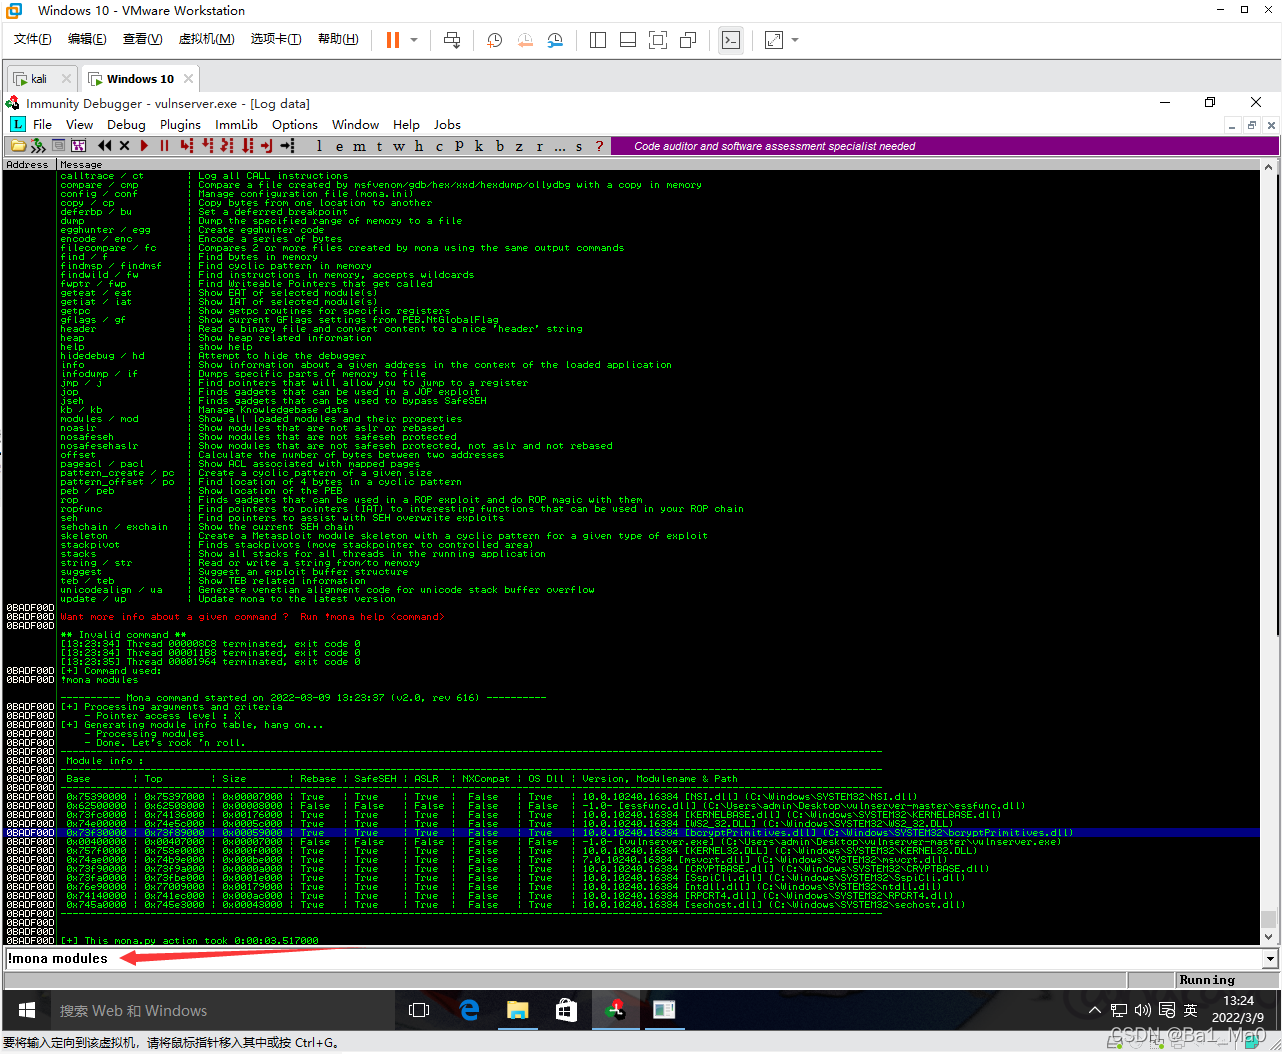1282x1054 pixels.
Task: Toggle the VMware library sidebar view
Action: click(598, 40)
